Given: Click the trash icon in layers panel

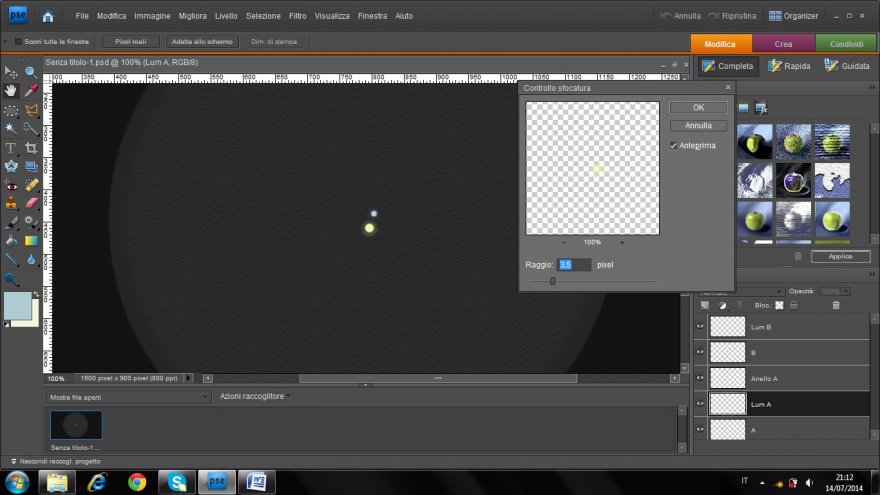Looking at the screenshot, I should pyautogui.click(x=836, y=305).
